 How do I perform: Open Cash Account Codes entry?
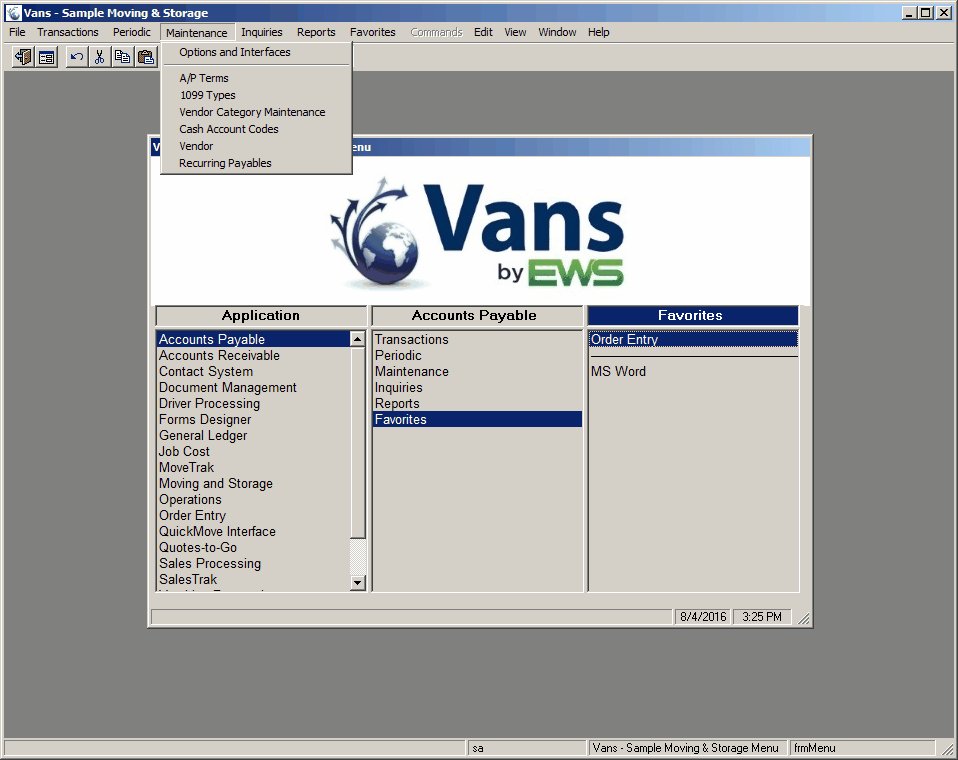point(257,130)
